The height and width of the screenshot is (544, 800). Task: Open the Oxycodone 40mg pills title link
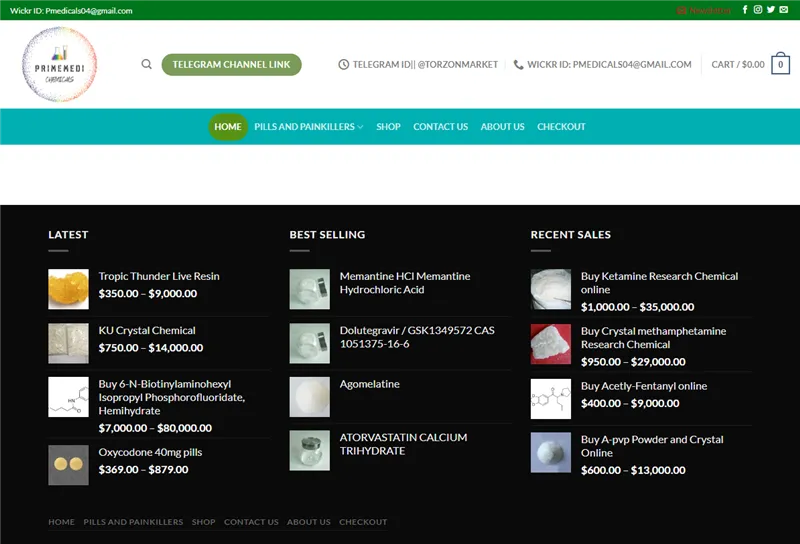pyautogui.click(x=150, y=452)
